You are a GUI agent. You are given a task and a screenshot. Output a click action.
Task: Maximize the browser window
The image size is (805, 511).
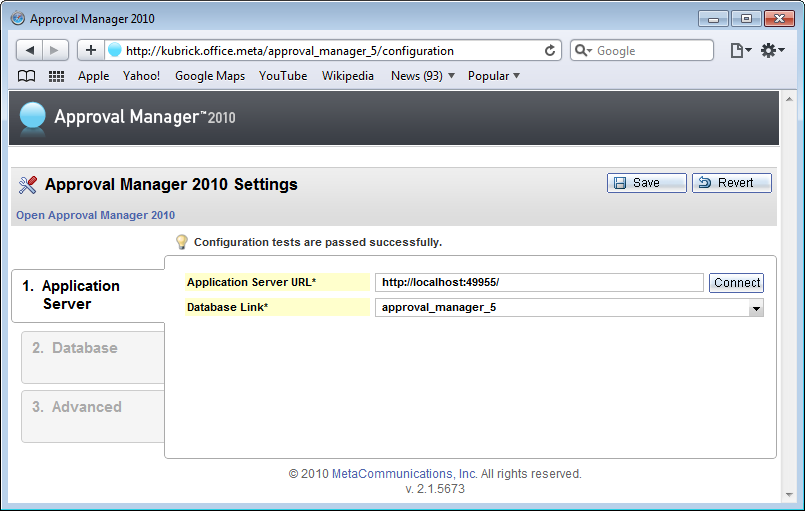tap(746, 19)
